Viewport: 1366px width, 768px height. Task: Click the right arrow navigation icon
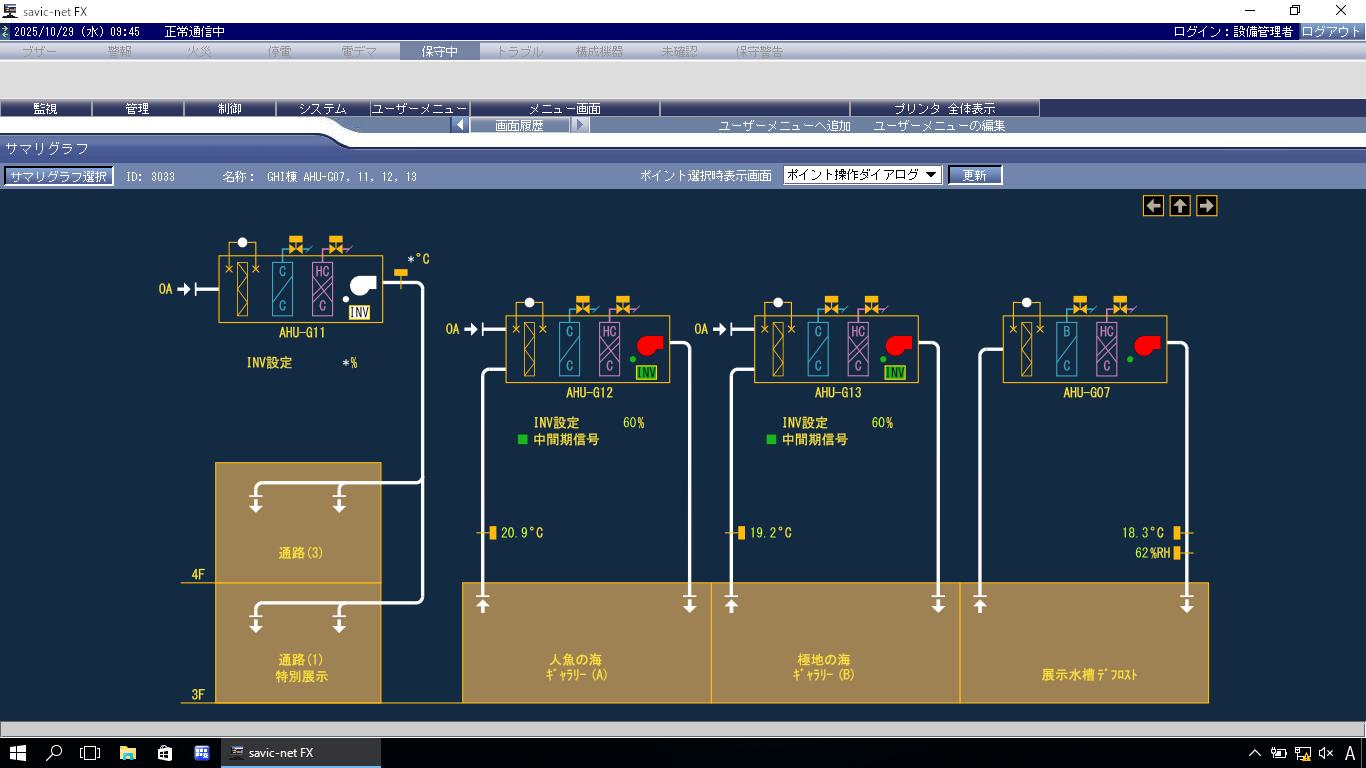pos(1207,206)
